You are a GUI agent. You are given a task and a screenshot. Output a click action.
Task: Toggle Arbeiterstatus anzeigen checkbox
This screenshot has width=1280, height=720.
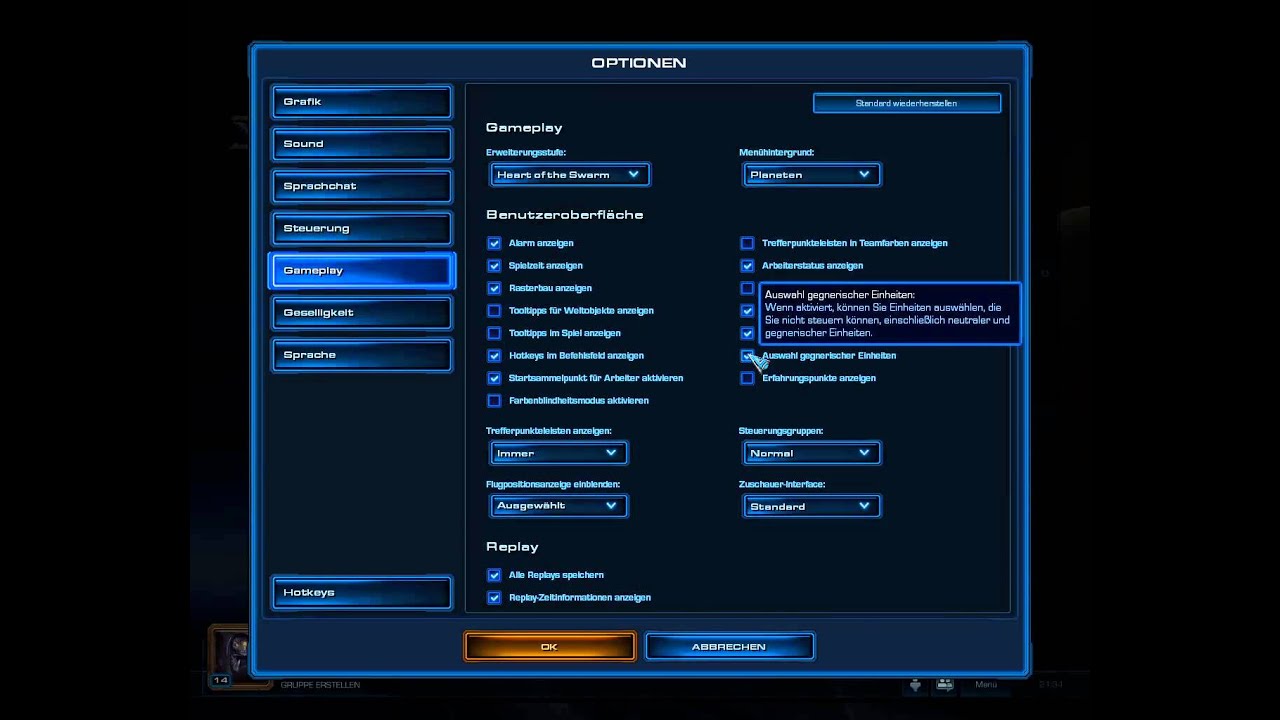pos(747,266)
